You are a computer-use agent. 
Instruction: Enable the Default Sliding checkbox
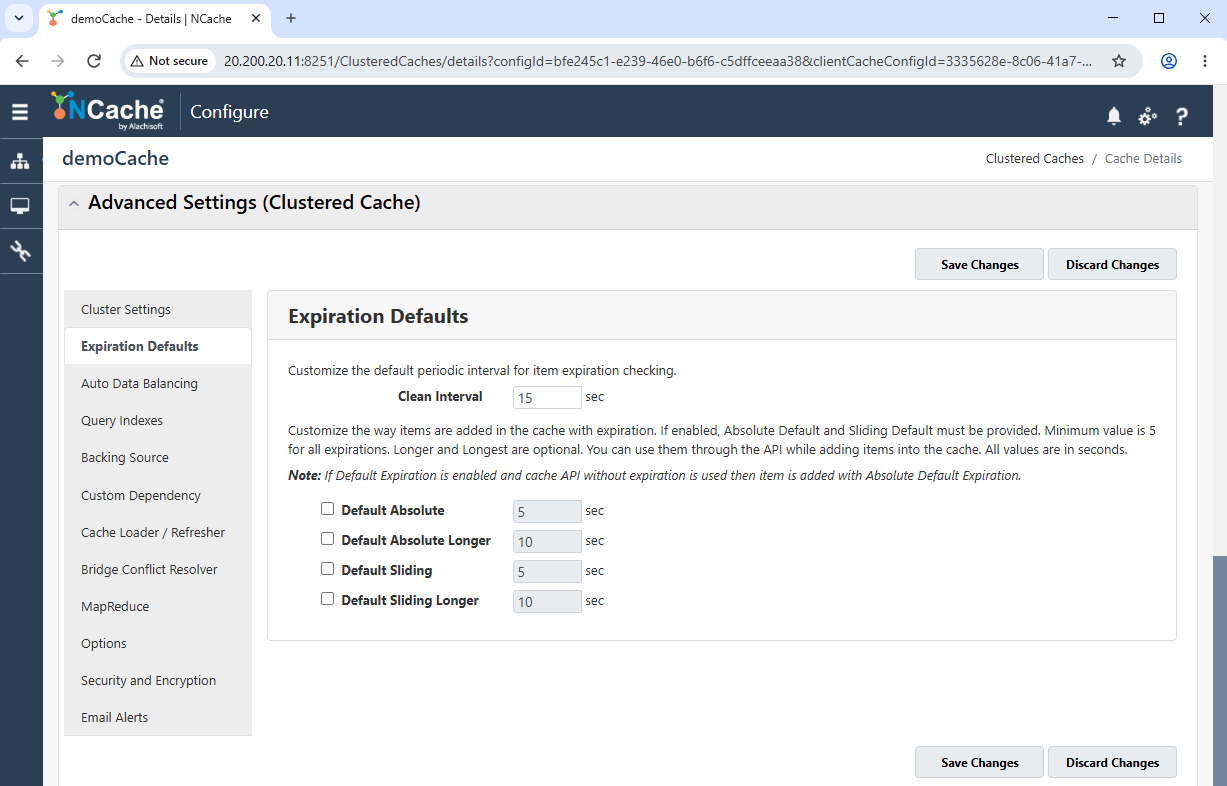327,568
